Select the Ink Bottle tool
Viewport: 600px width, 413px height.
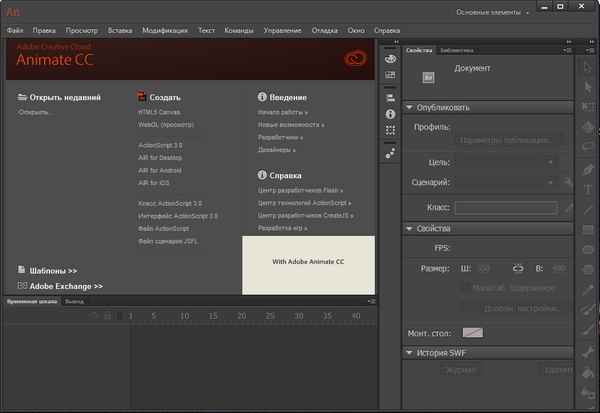coord(588,392)
